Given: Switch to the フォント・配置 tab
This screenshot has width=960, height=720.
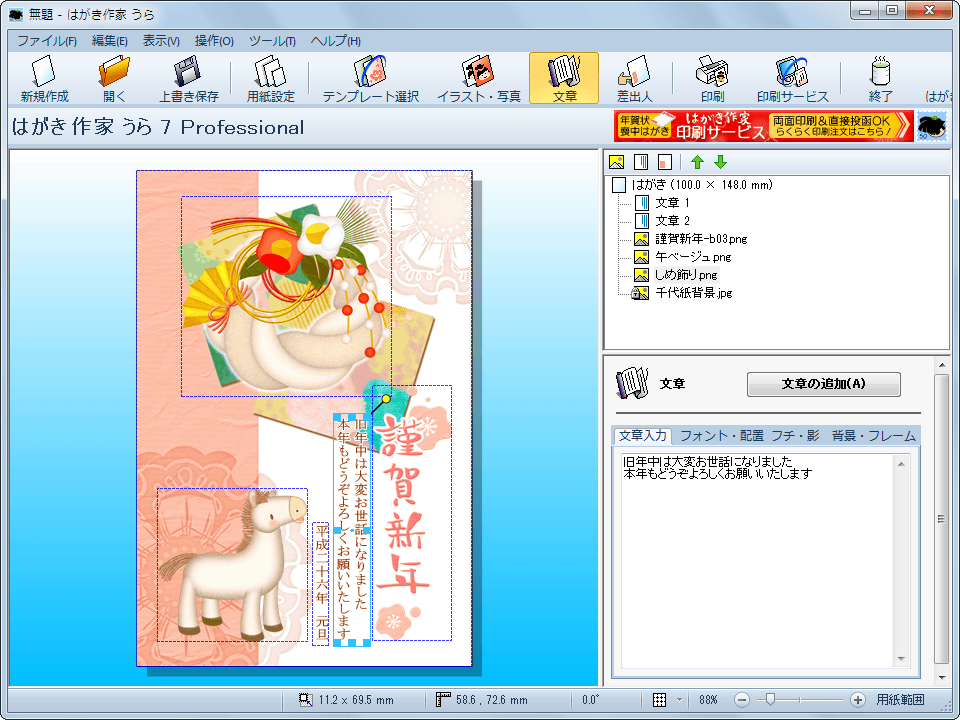Looking at the screenshot, I should pos(721,436).
